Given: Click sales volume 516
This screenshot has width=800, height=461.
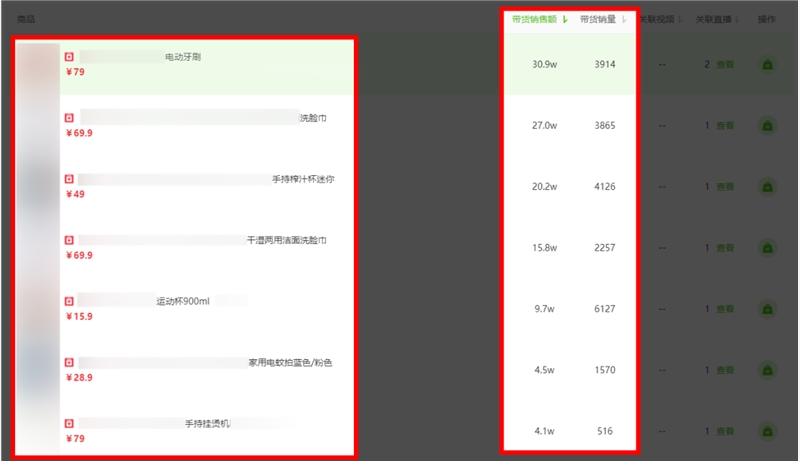Looking at the screenshot, I should tap(605, 431).
